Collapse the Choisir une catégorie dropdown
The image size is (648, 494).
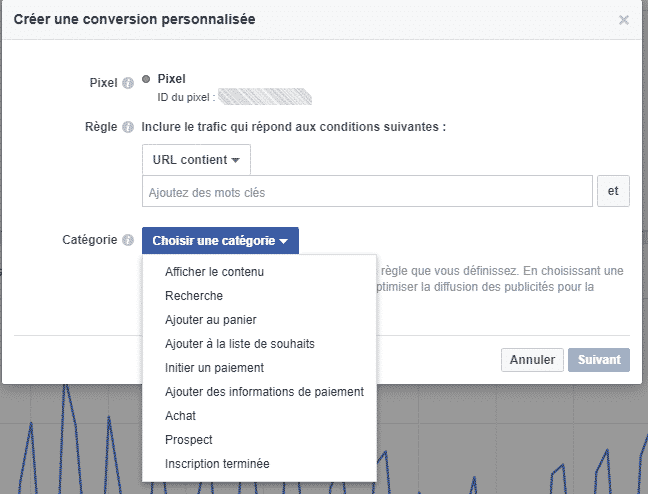[220, 241]
